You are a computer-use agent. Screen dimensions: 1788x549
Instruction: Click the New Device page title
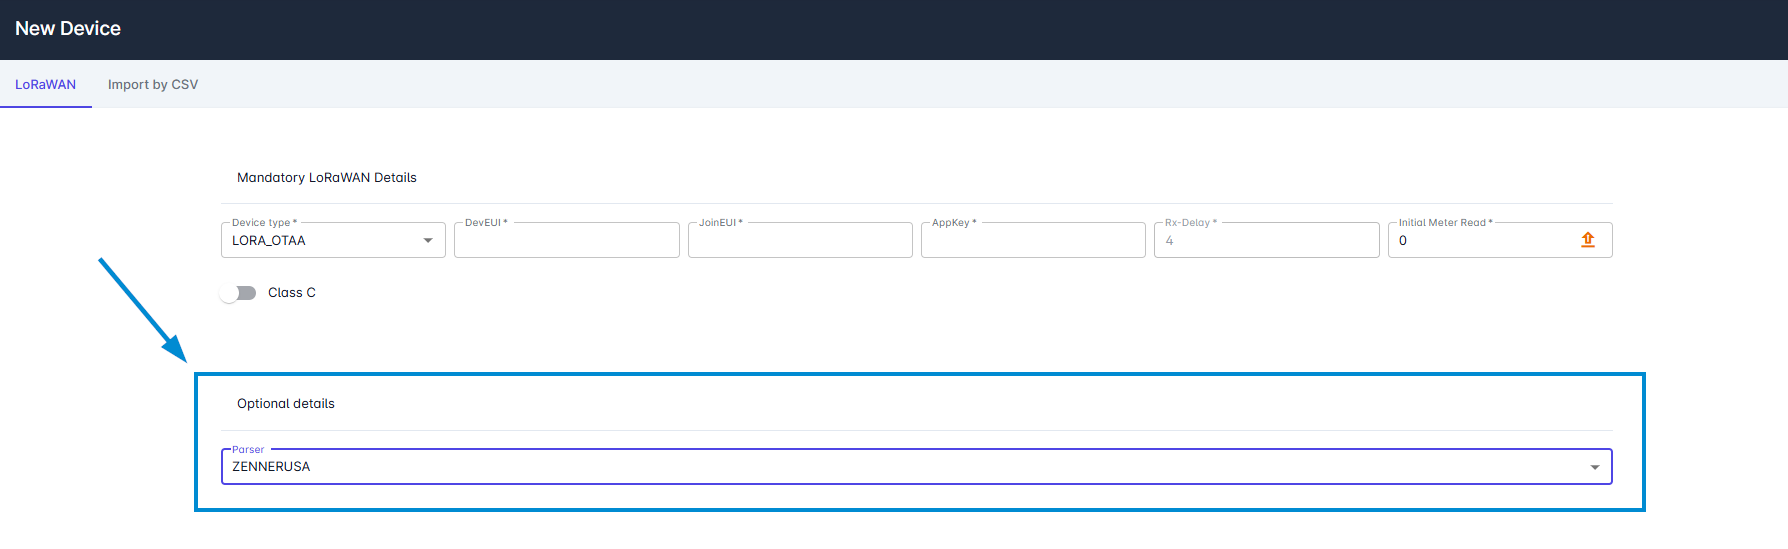(x=68, y=29)
